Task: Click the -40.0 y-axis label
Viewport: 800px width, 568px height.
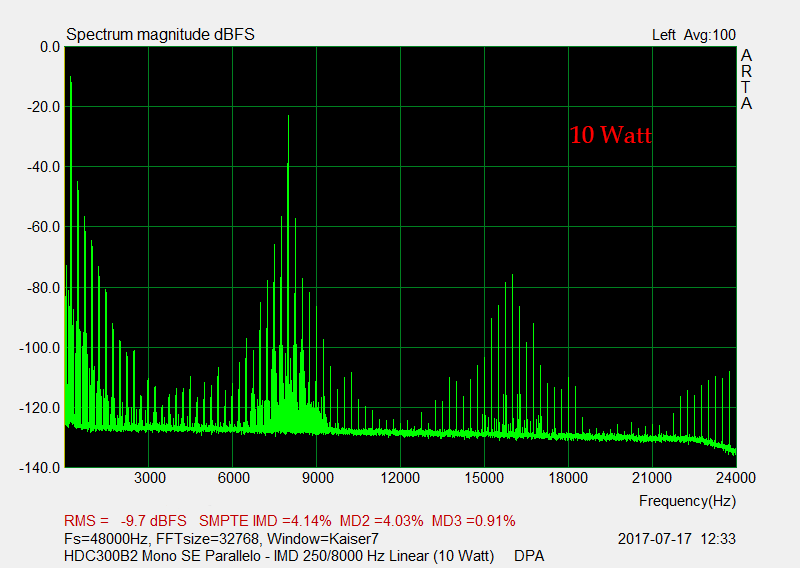Action: point(43,167)
